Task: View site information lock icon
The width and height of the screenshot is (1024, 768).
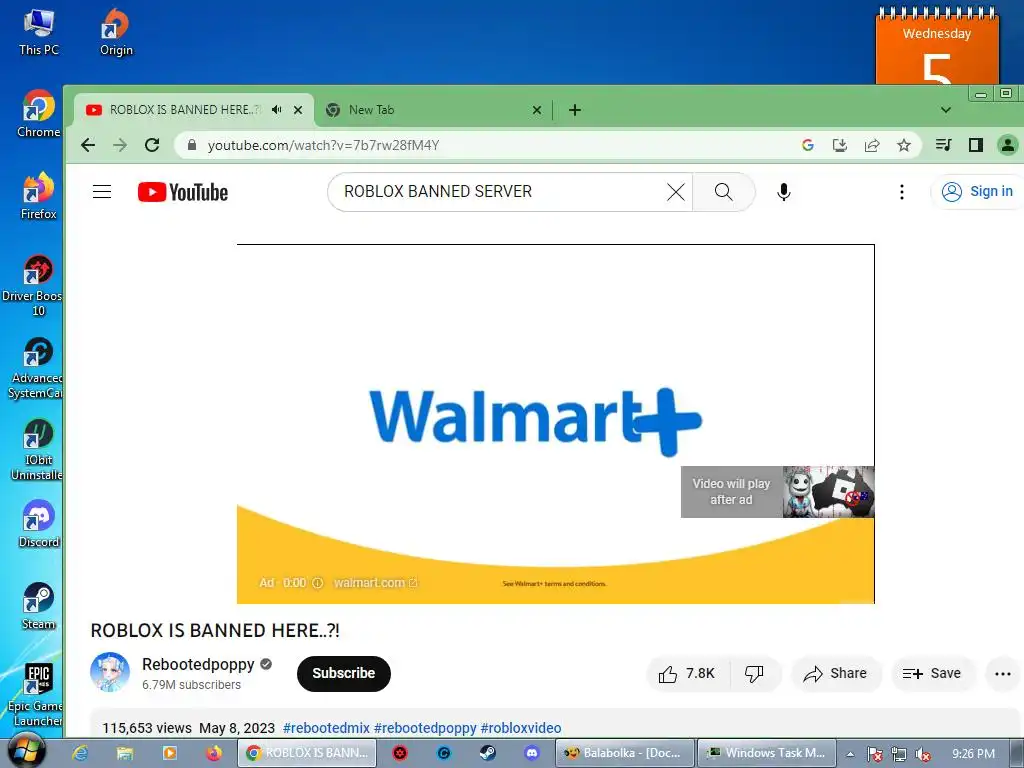Action: (x=191, y=145)
